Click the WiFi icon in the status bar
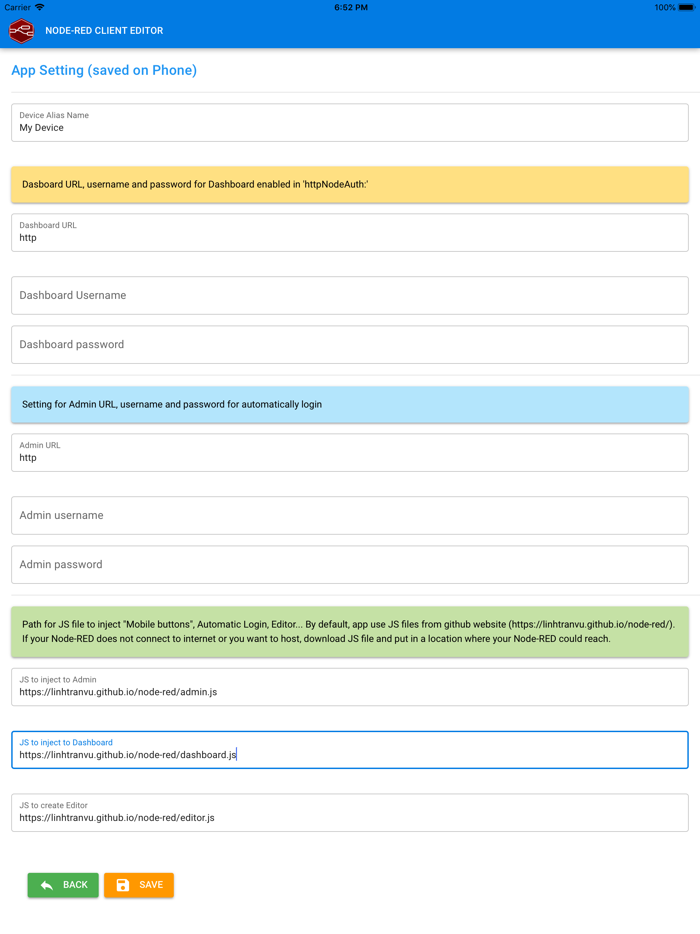The height and width of the screenshot is (934, 700). [38, 7]
